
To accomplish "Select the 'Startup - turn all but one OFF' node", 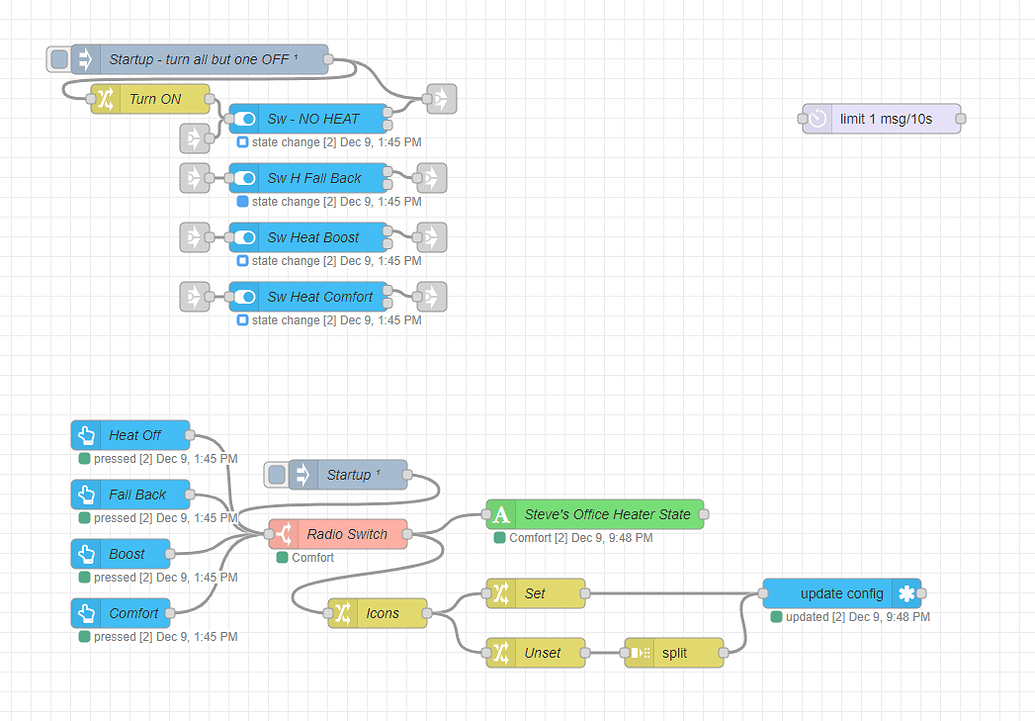I will point(199,59).
